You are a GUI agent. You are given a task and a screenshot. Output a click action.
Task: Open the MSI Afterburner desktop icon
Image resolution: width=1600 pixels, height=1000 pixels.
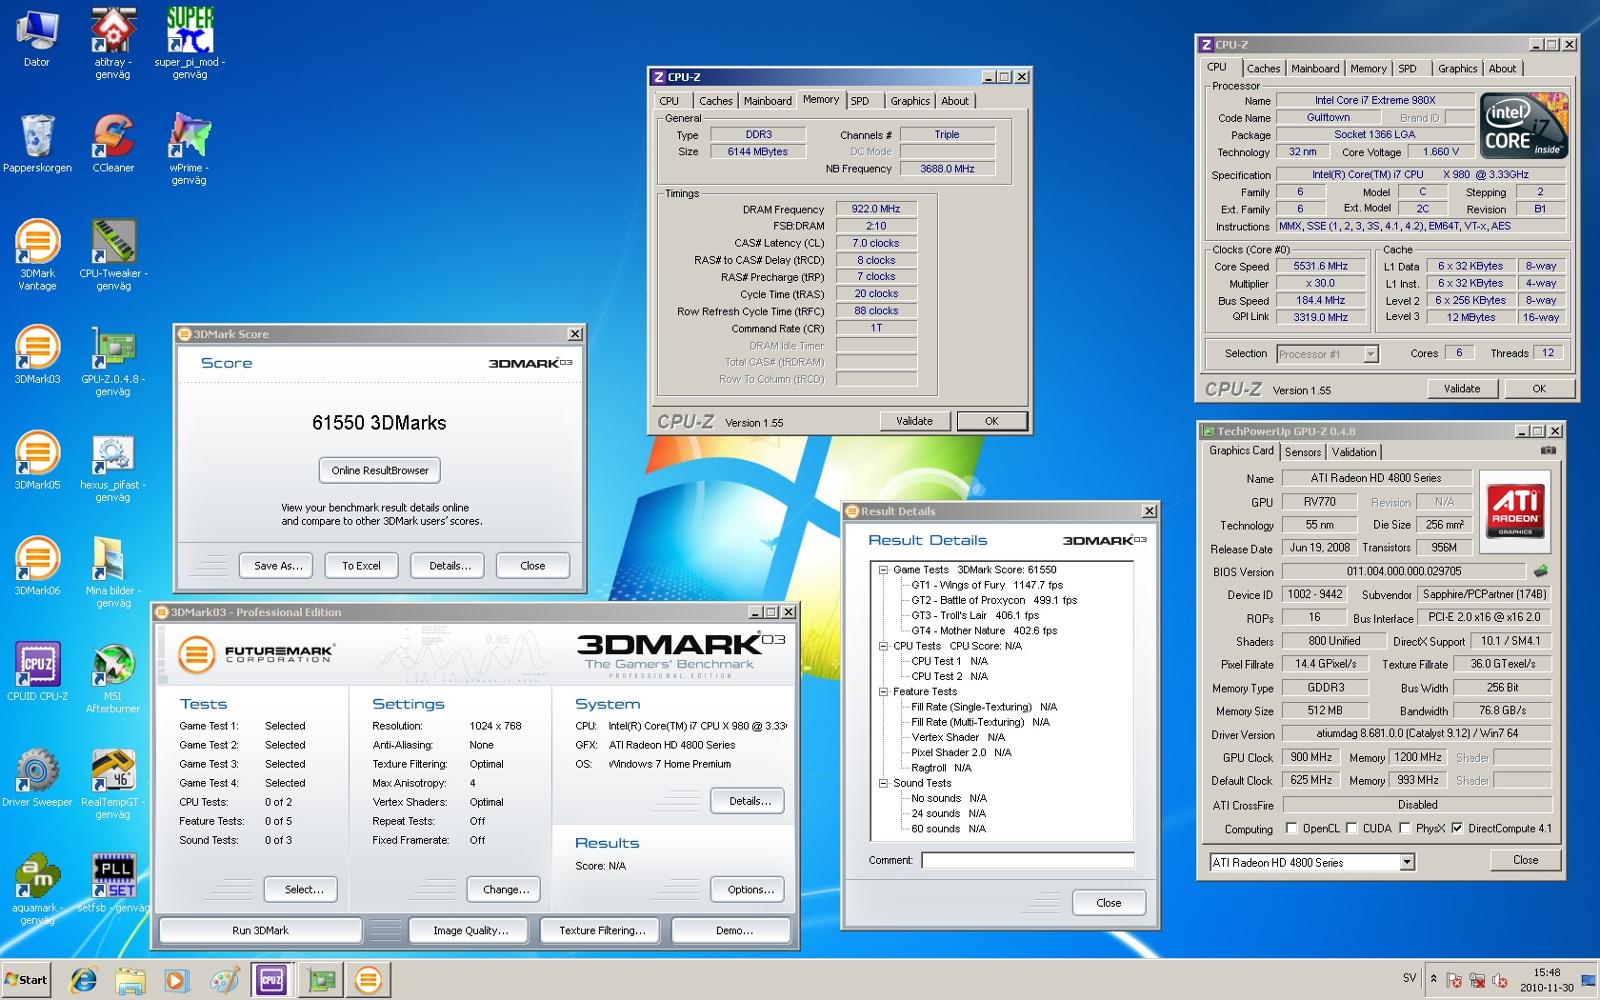pos(113,678)
